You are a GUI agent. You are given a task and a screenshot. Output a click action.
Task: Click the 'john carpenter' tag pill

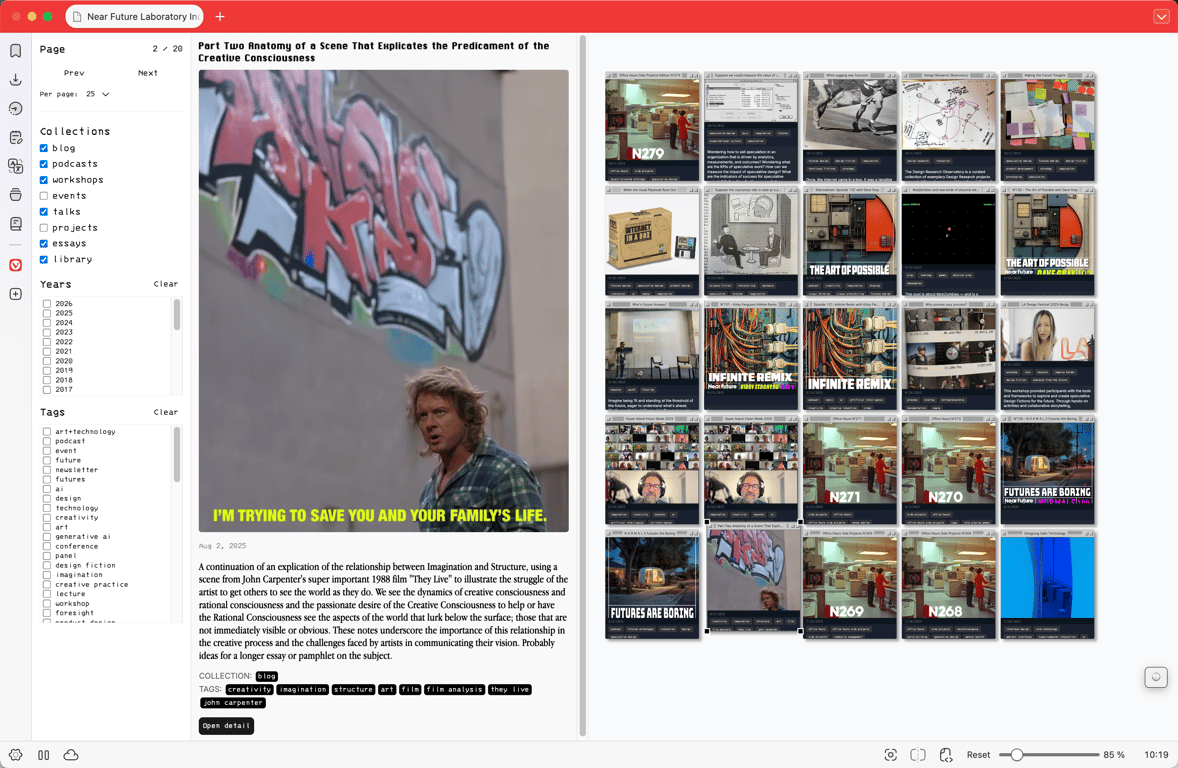[x=232, y=703]
